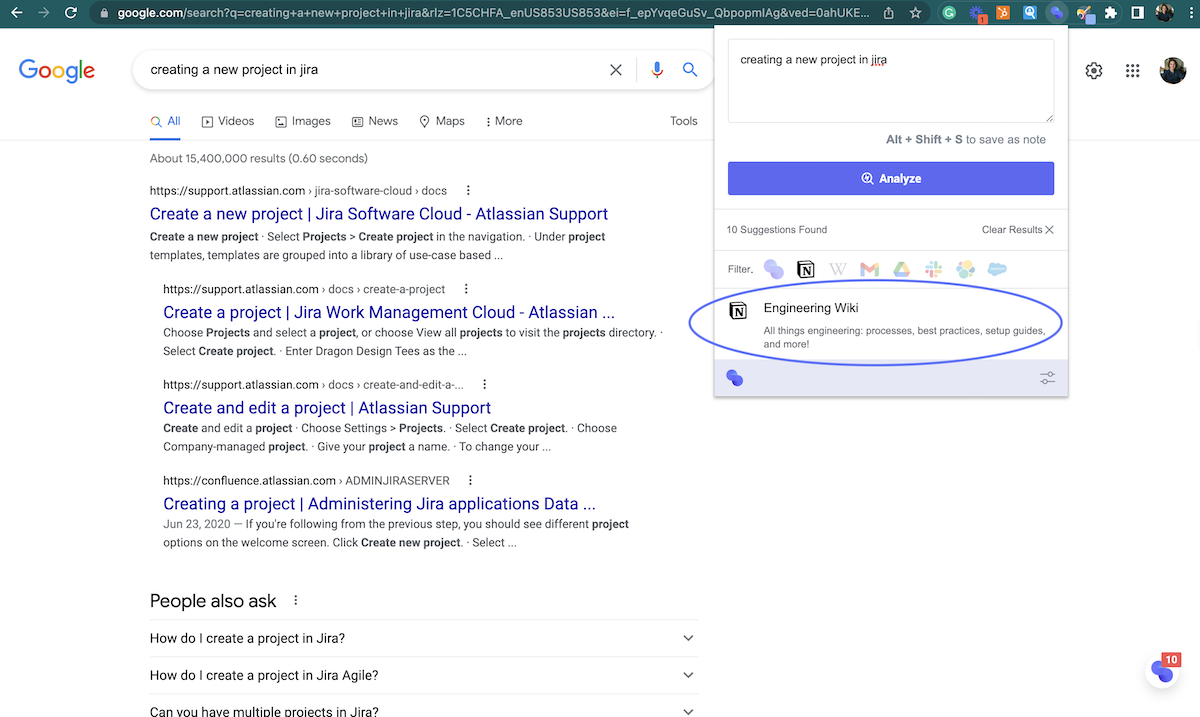
Task: Bookmark the page with the star icon
Action: point(916,13)
